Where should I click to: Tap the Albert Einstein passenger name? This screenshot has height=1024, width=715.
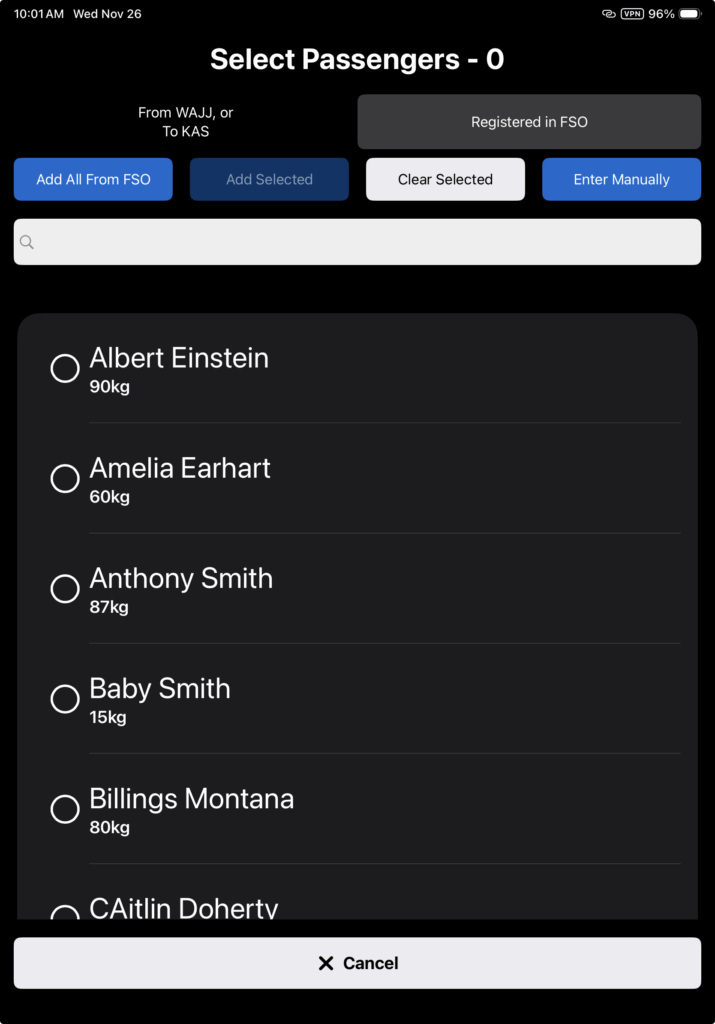(179, 358)
